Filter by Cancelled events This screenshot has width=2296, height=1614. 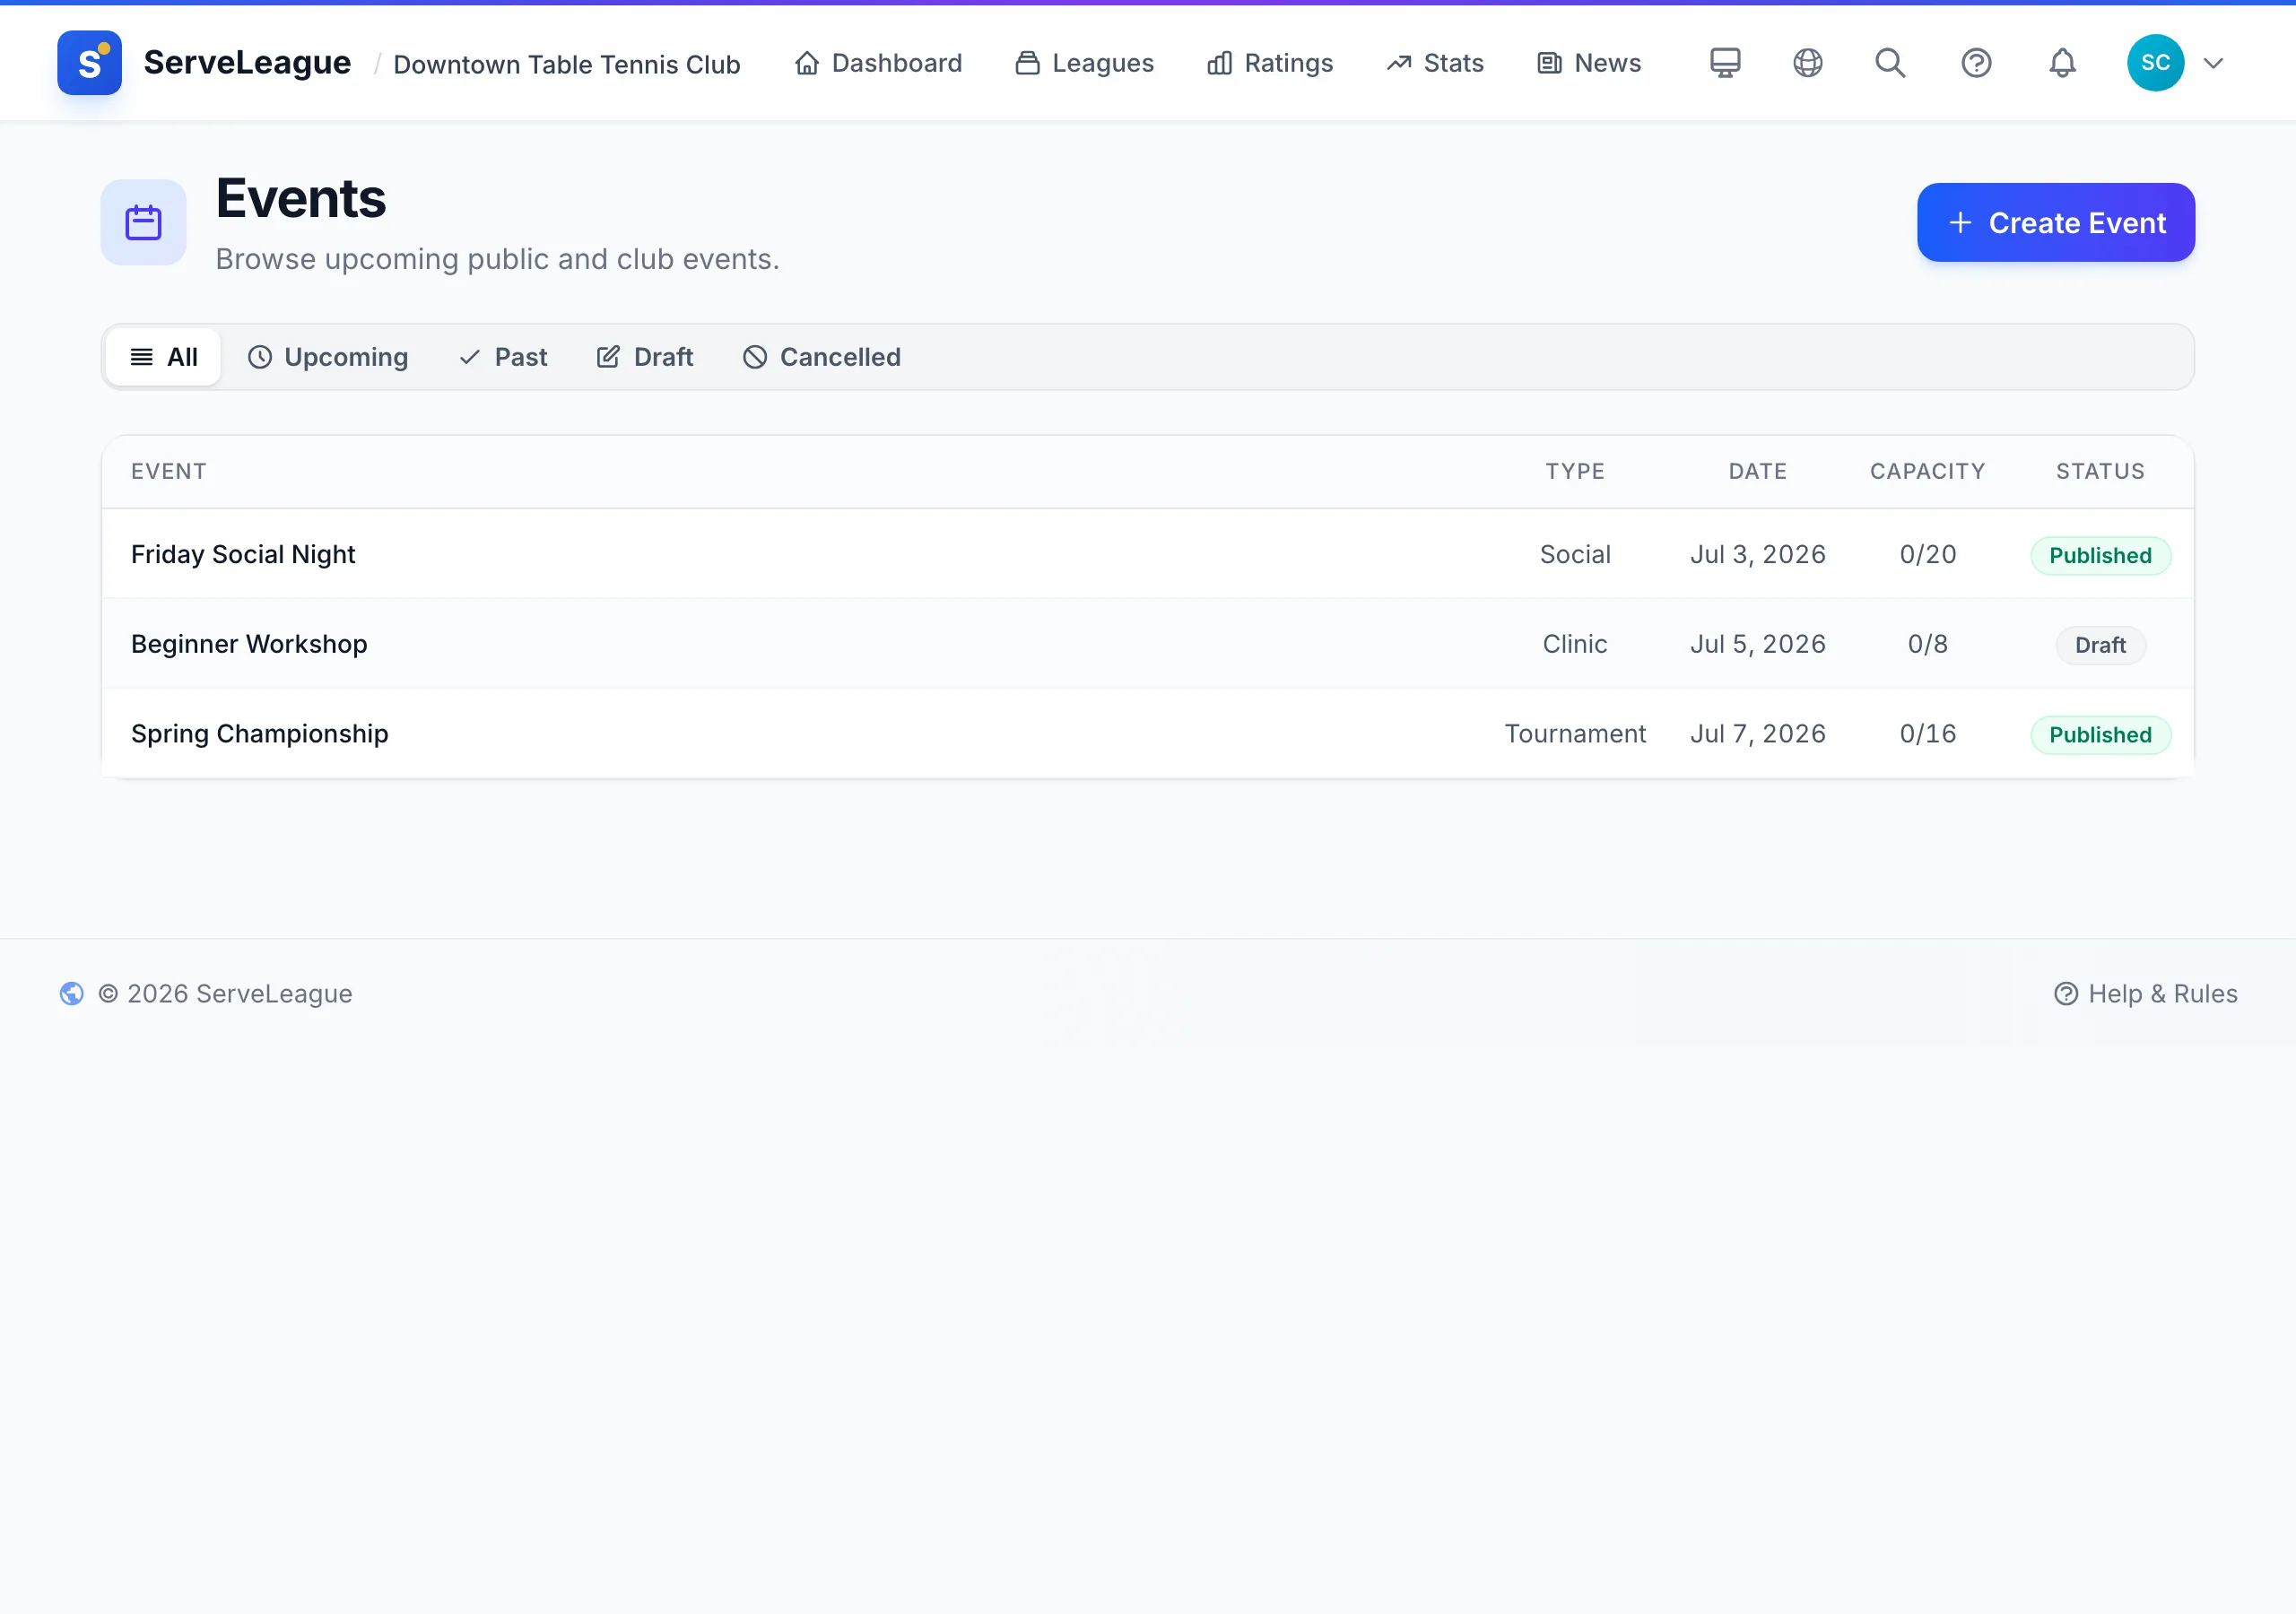(x=821, y=357)
